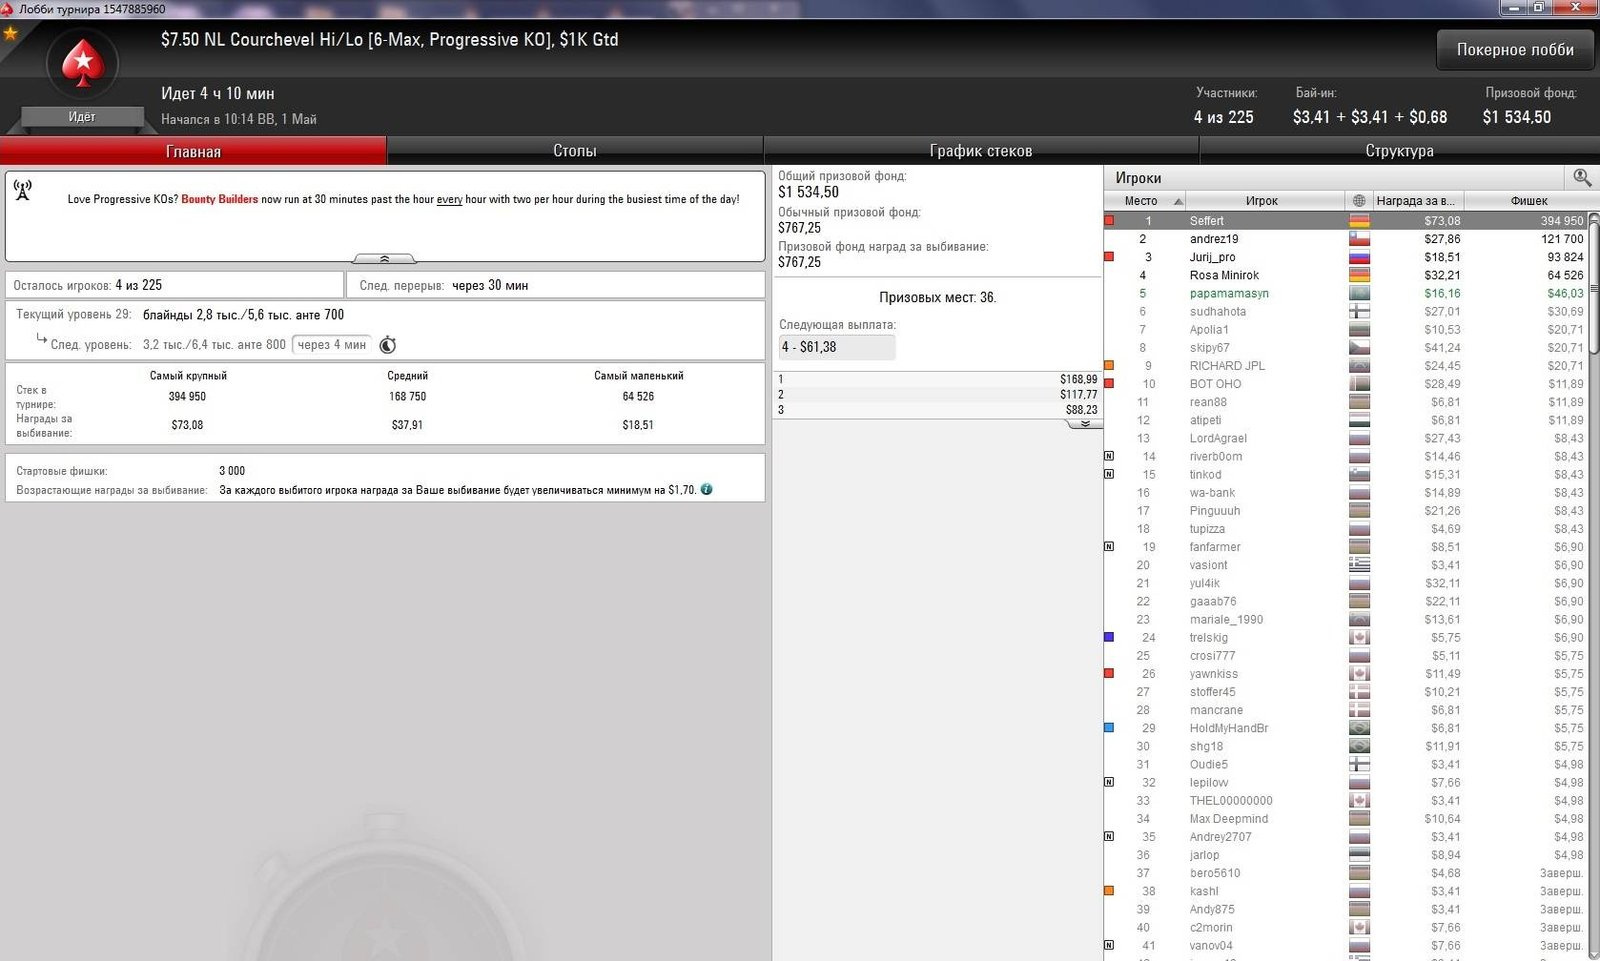Screen dimensions: 1600x961
Task: Click the PokerStars red spade logo
Action: (x=82, y=65)
